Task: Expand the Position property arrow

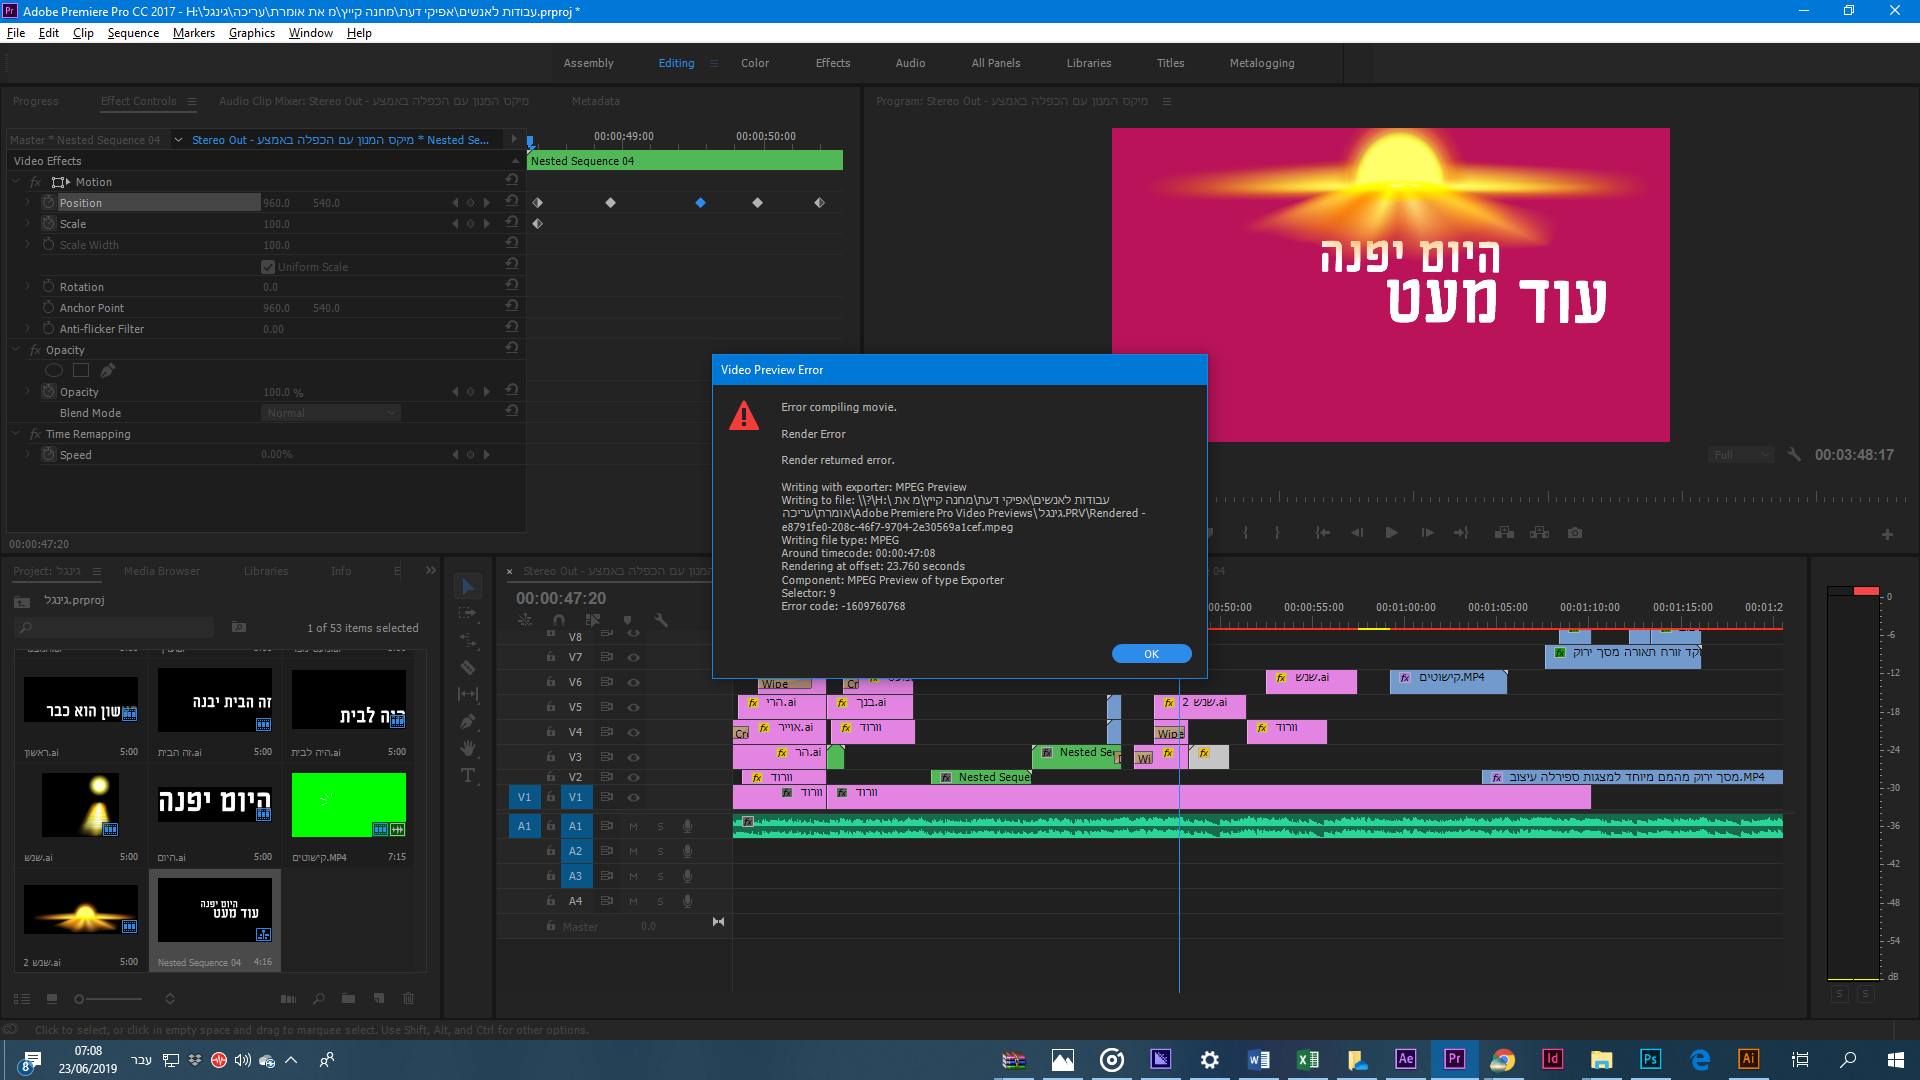Action: 28,203
